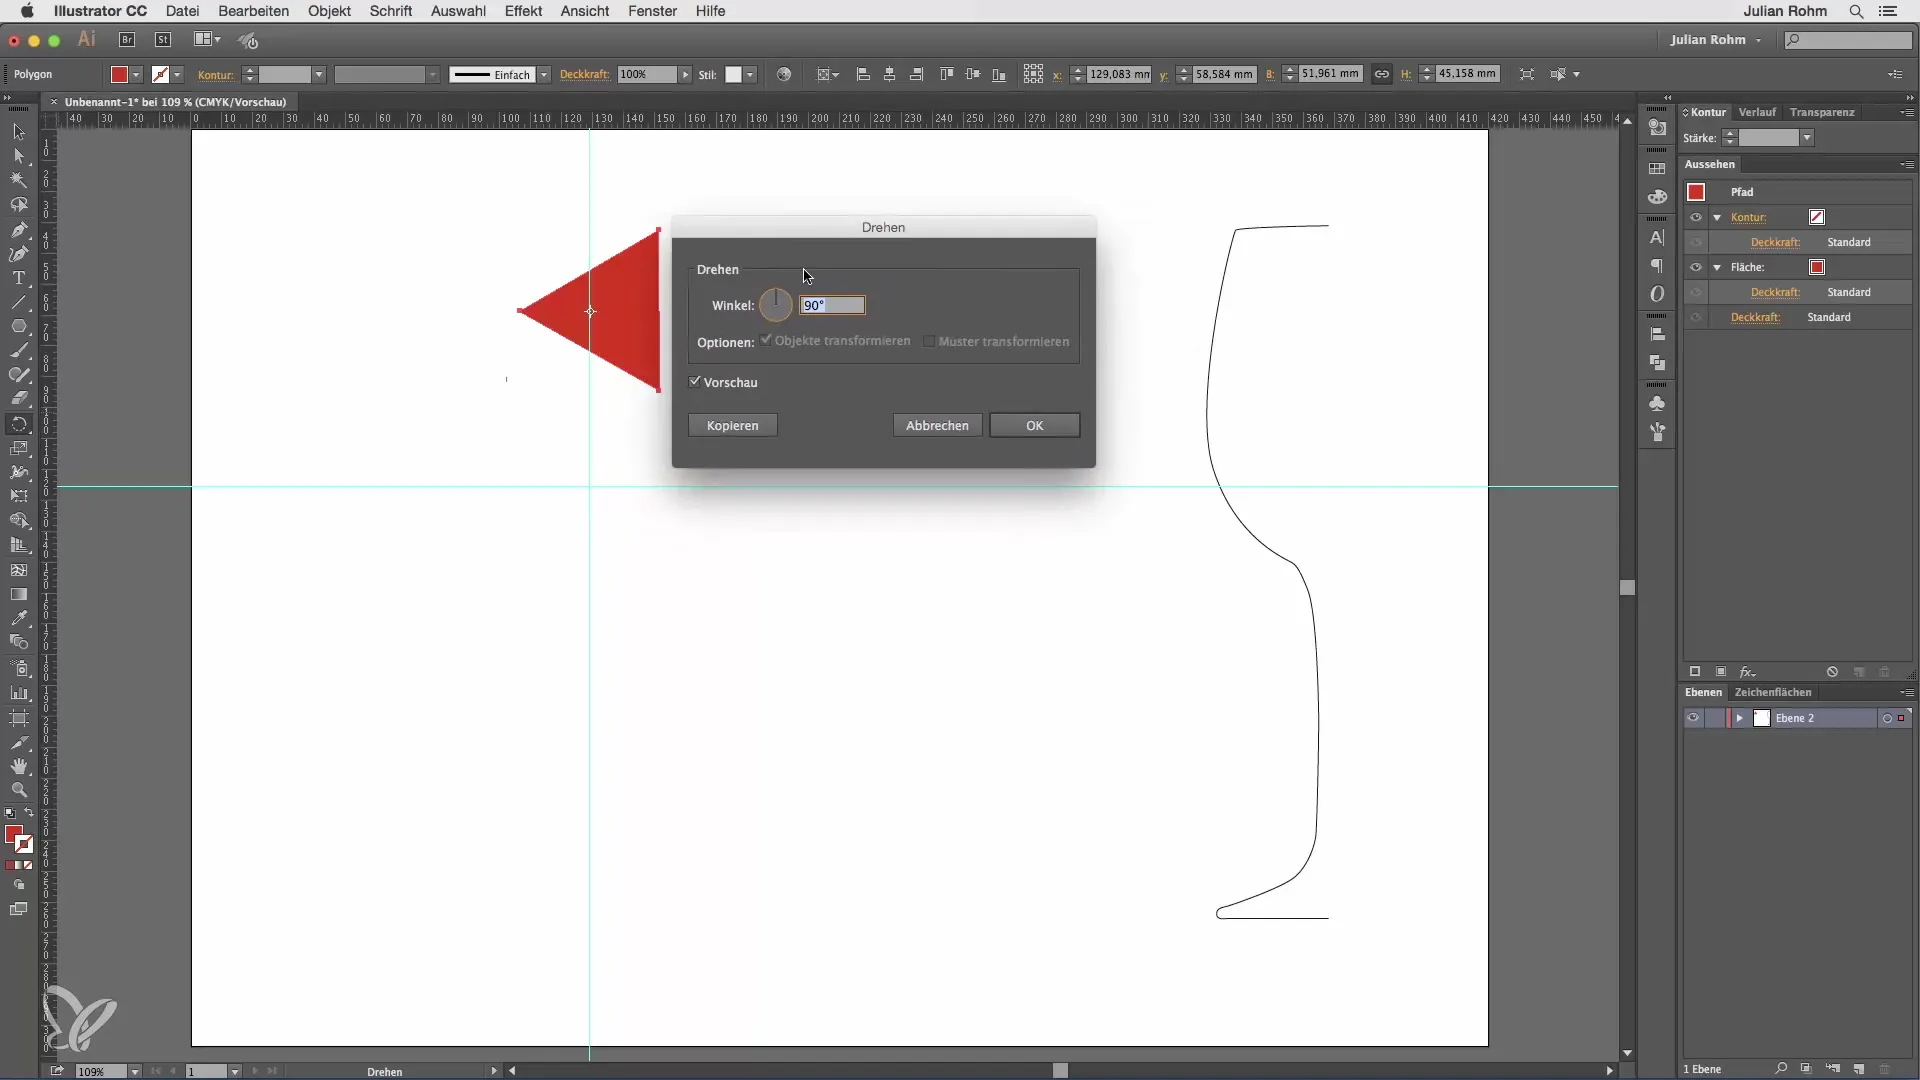Select the Artboard tool
This screenshot has height=1080, width=1920.
click(x=18, y=717)
